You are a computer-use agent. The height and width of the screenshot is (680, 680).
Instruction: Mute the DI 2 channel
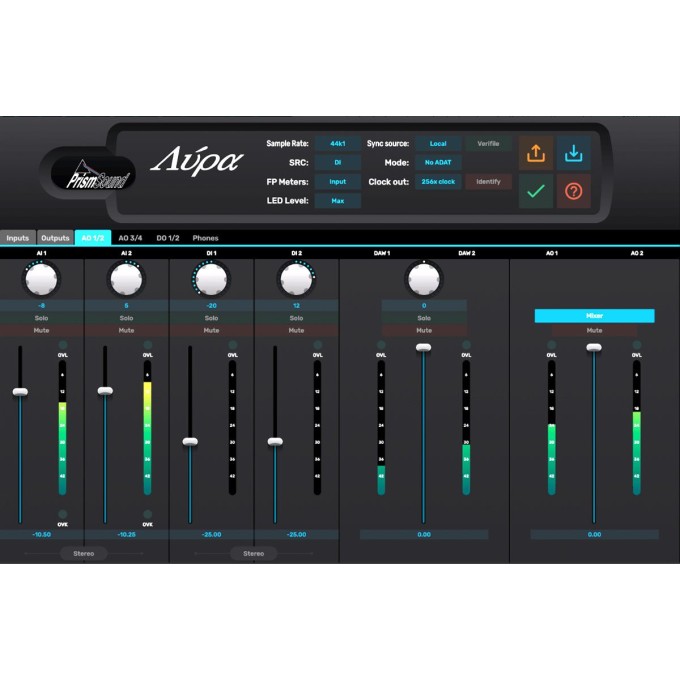[296, 330]
